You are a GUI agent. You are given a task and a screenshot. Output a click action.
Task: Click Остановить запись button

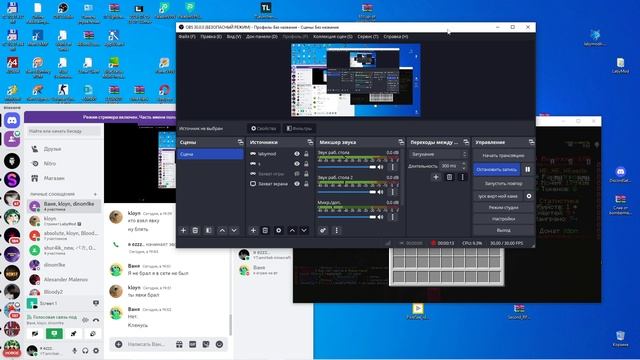(x=497, y=169)
